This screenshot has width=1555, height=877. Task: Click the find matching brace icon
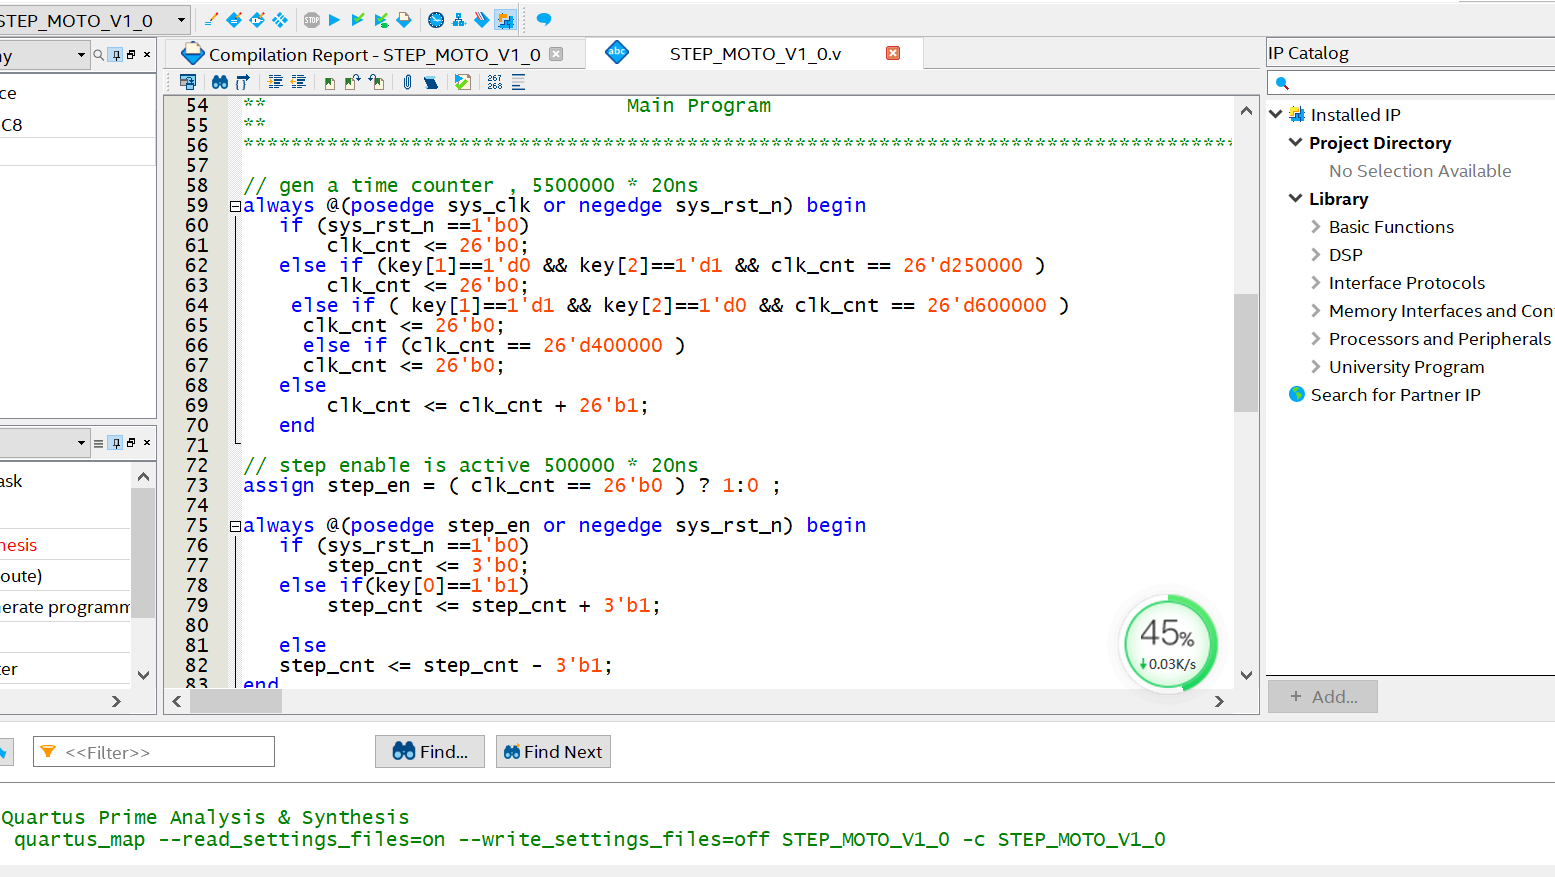click(243, 82)
